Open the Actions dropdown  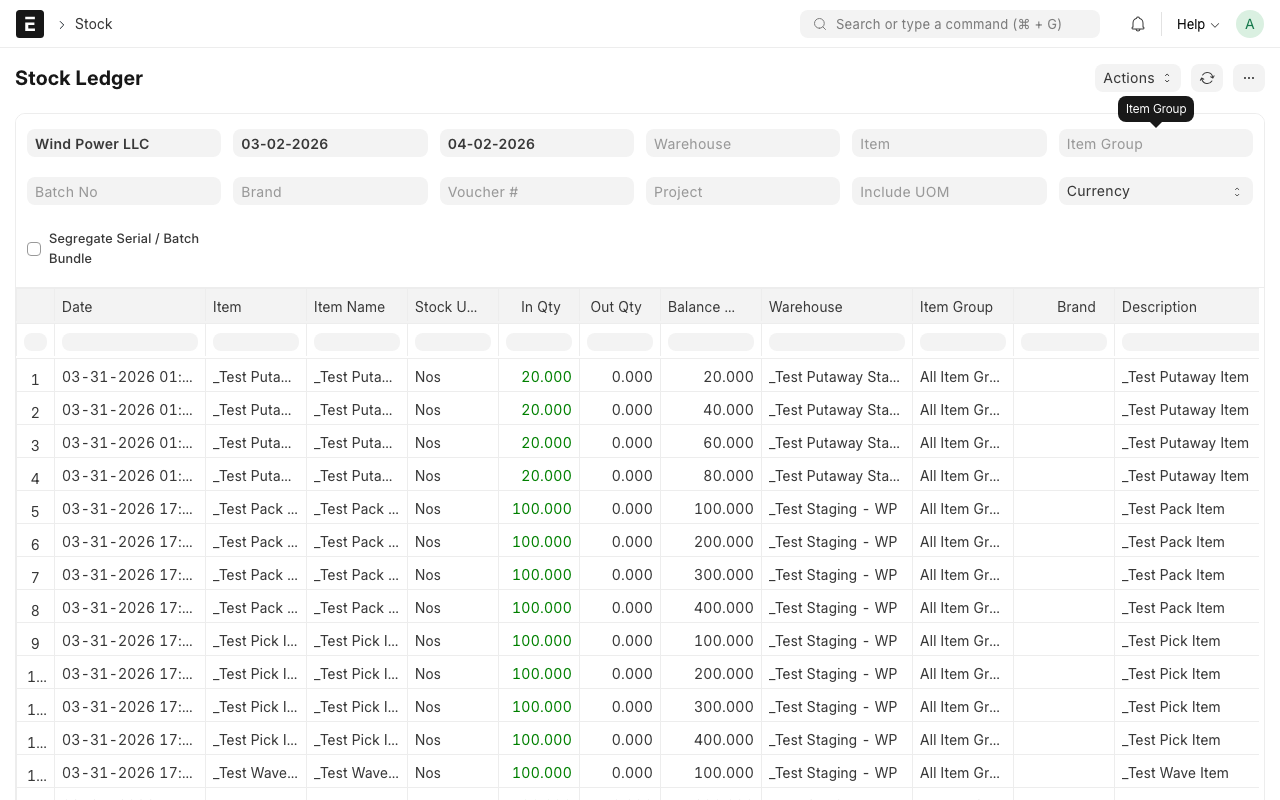pyautogui.click(x=1137, y=77)
